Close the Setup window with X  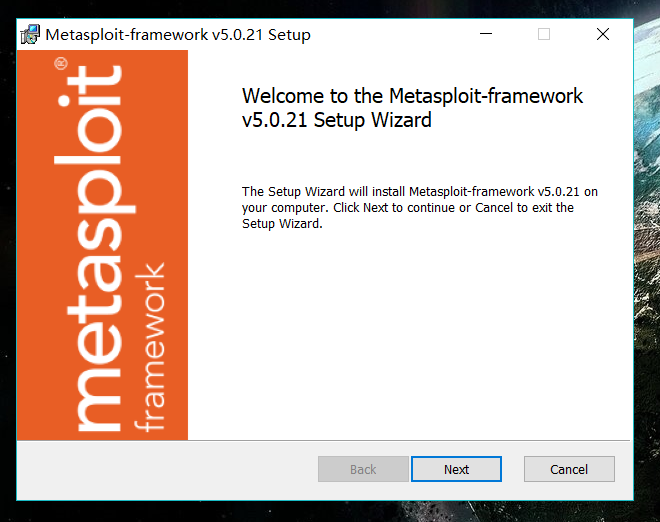(603, 34)
